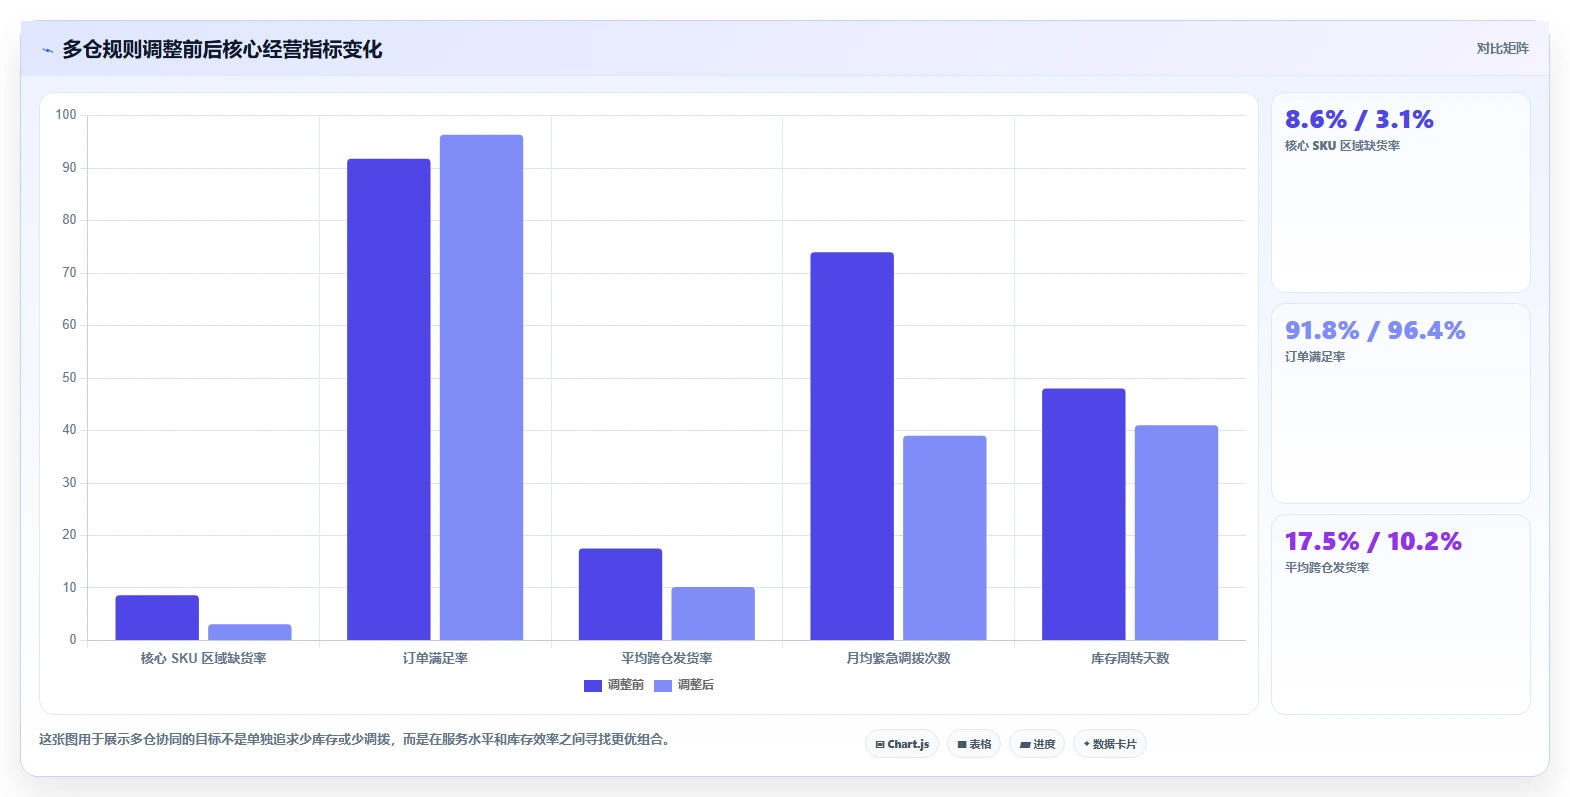Click the 调整后 bar for 核心 SKU 区域缺货率
Image resolution: width=1570 pixels, height=797 pixels.
pyautogui.click(x=250, y=632)
